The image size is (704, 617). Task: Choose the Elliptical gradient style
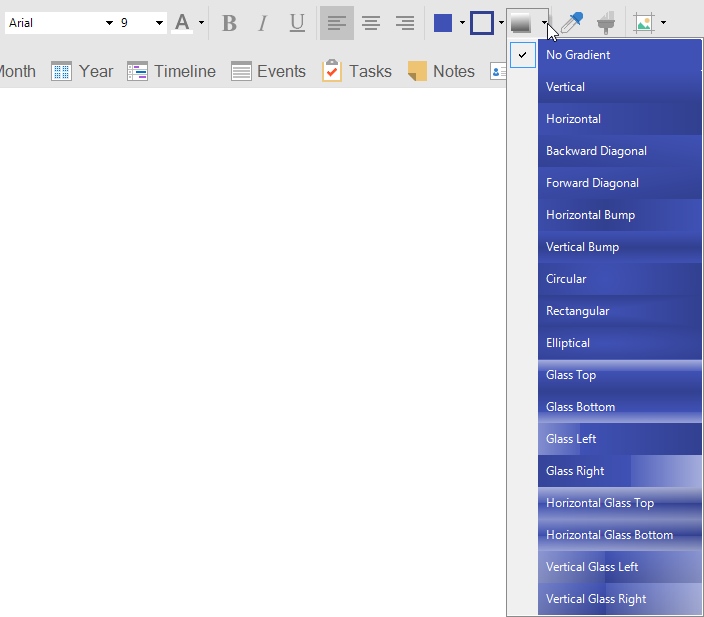(620, 343)
